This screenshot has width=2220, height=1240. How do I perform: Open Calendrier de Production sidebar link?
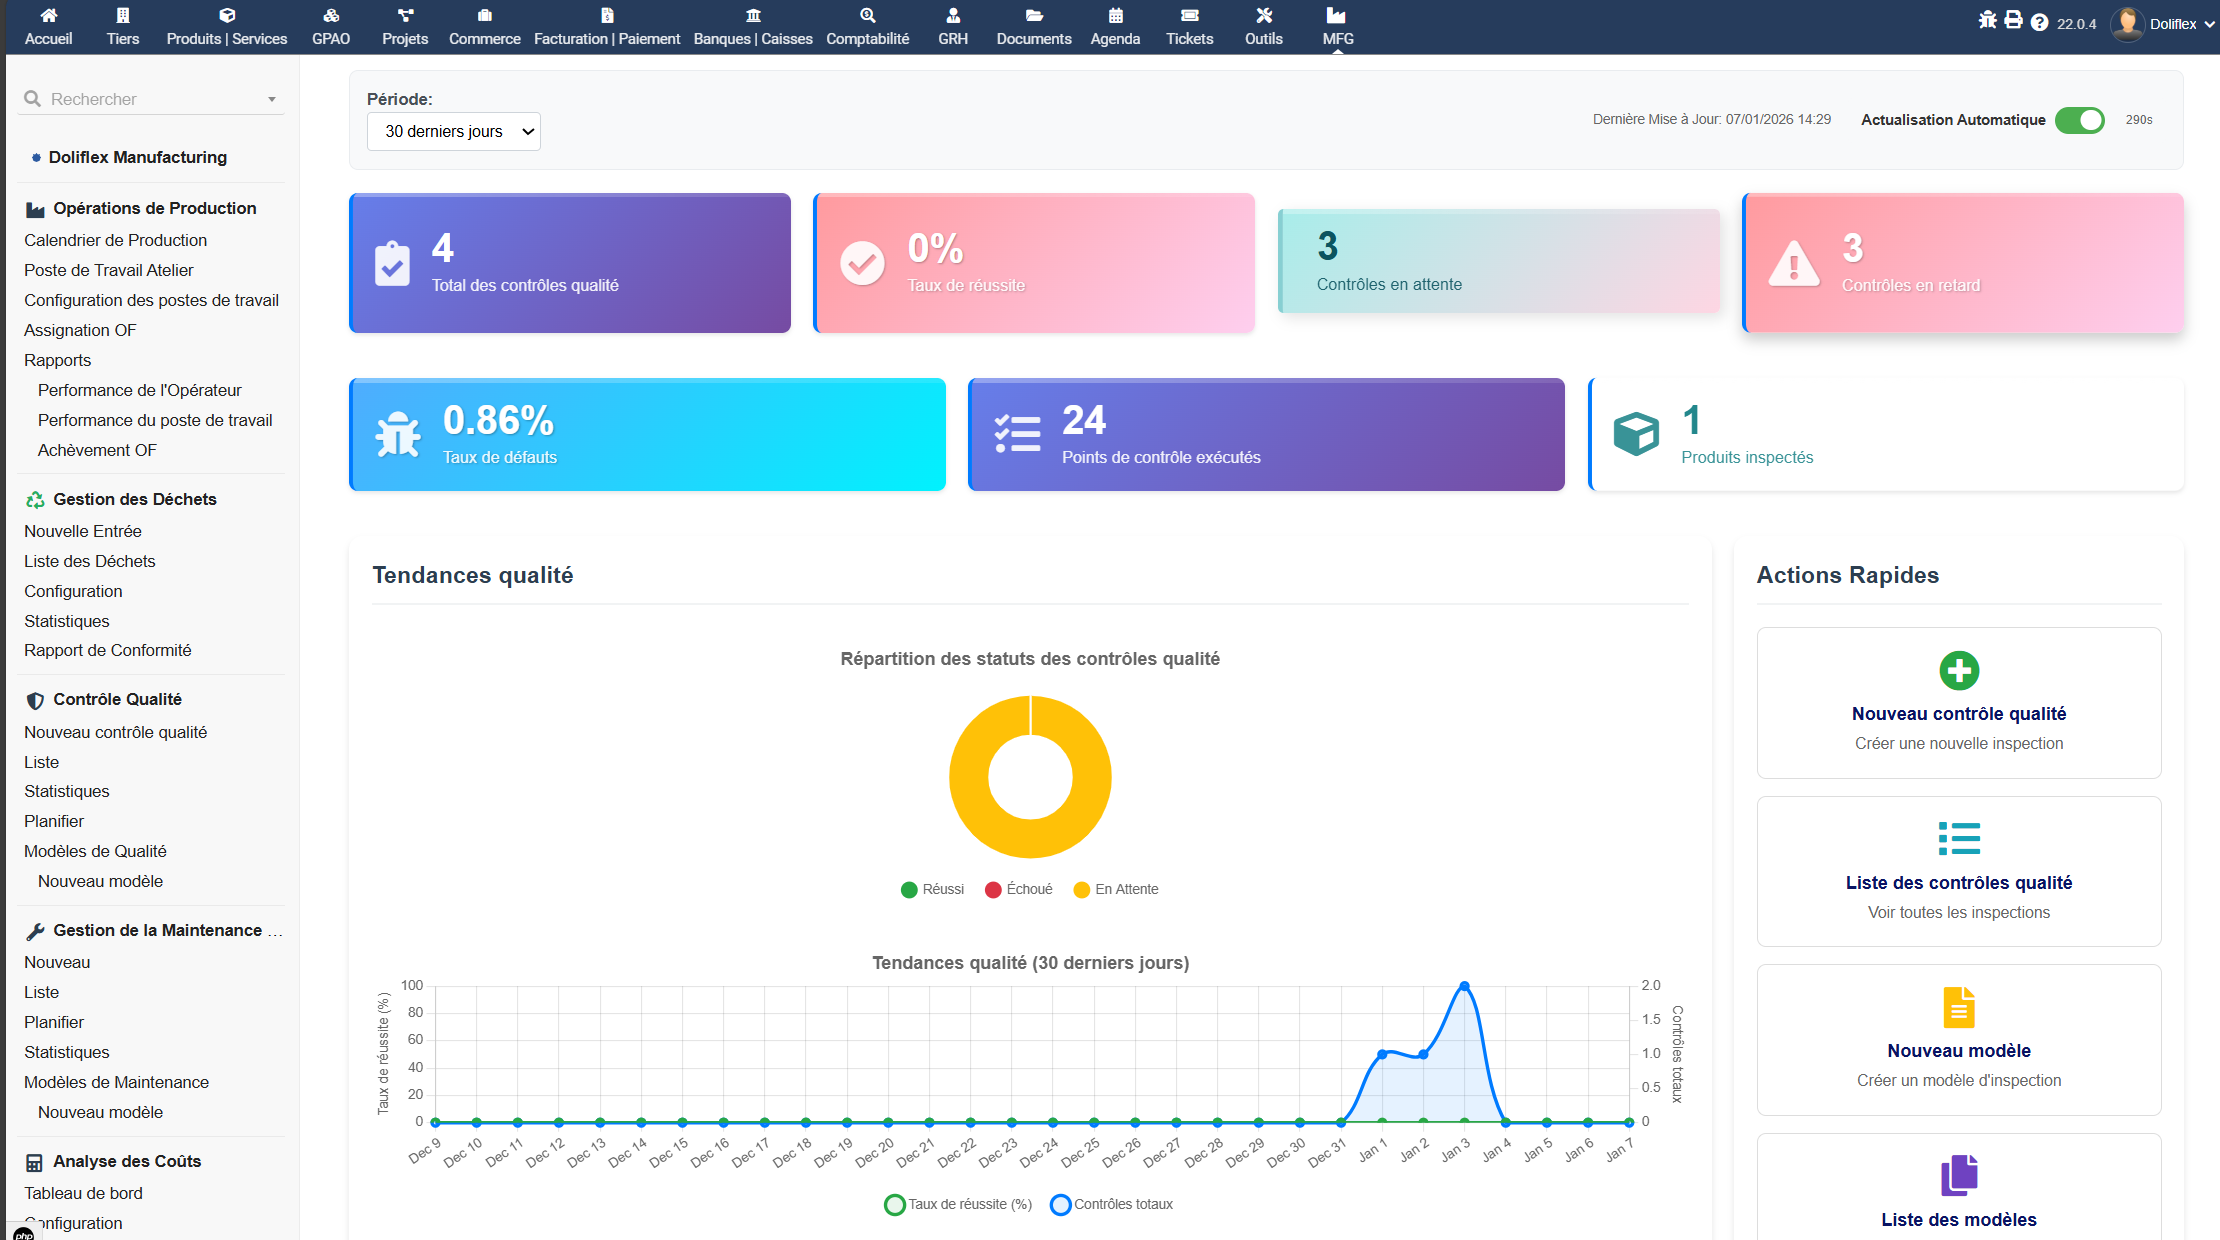point(115,240)
